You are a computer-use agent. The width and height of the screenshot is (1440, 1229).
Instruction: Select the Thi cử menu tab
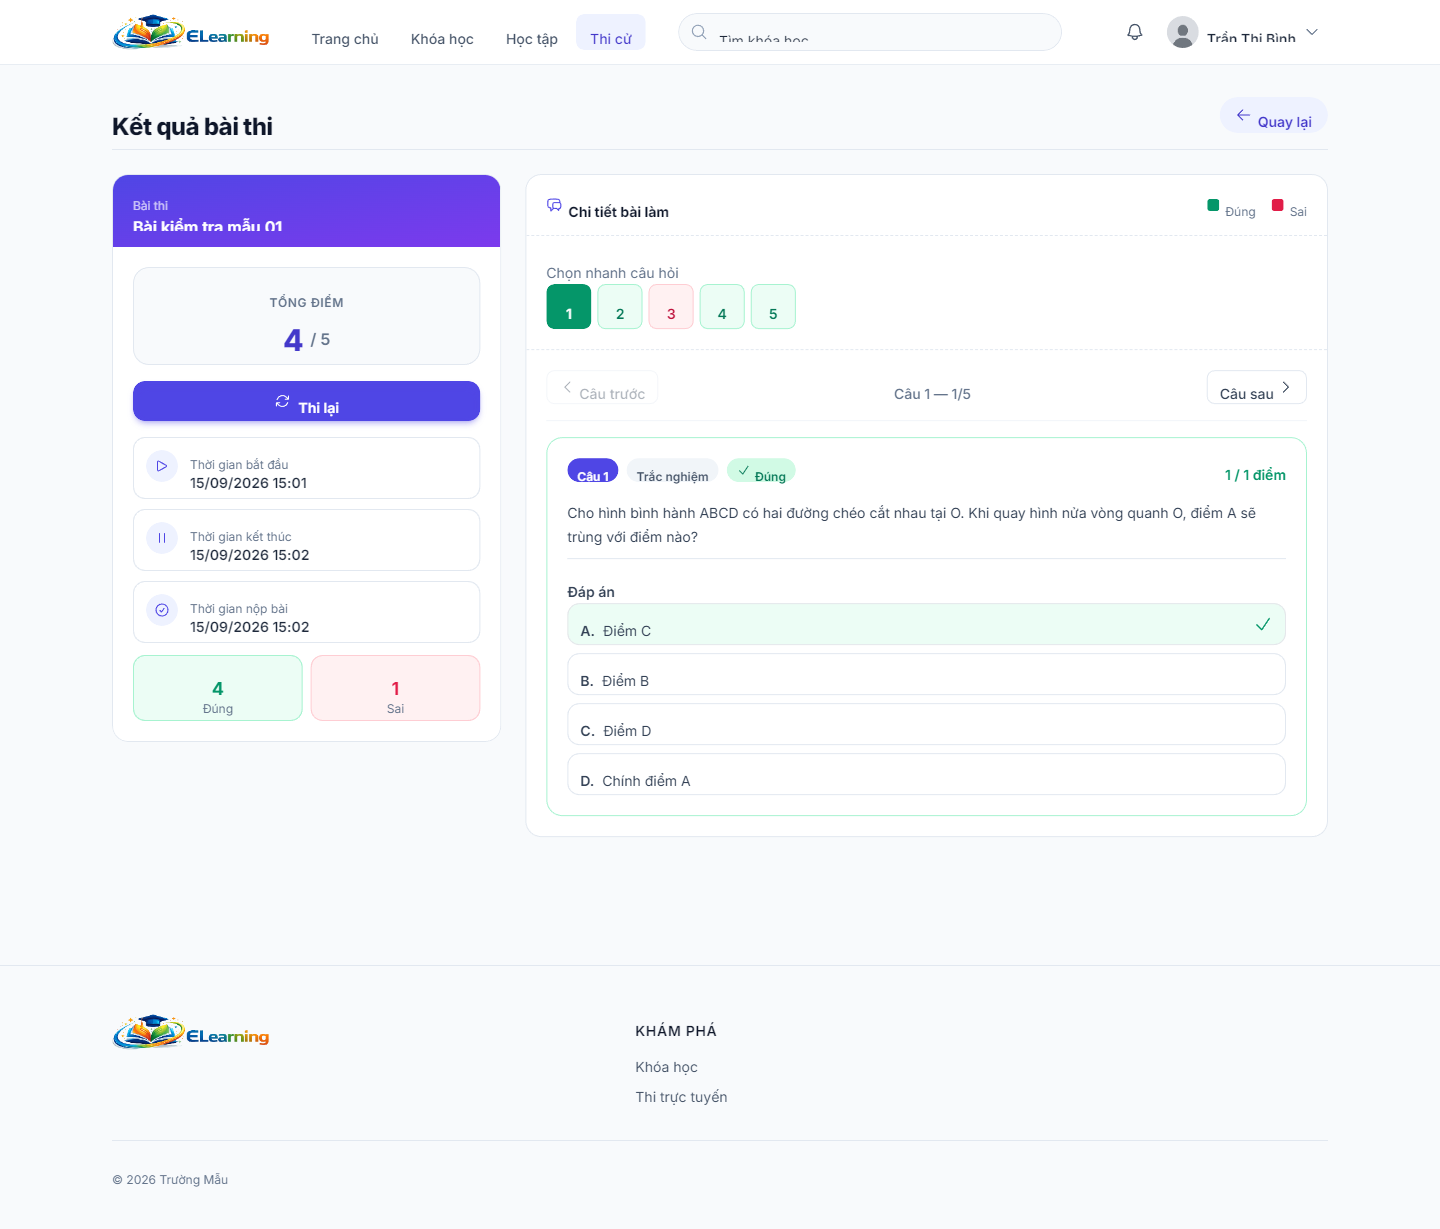(611, 33)
